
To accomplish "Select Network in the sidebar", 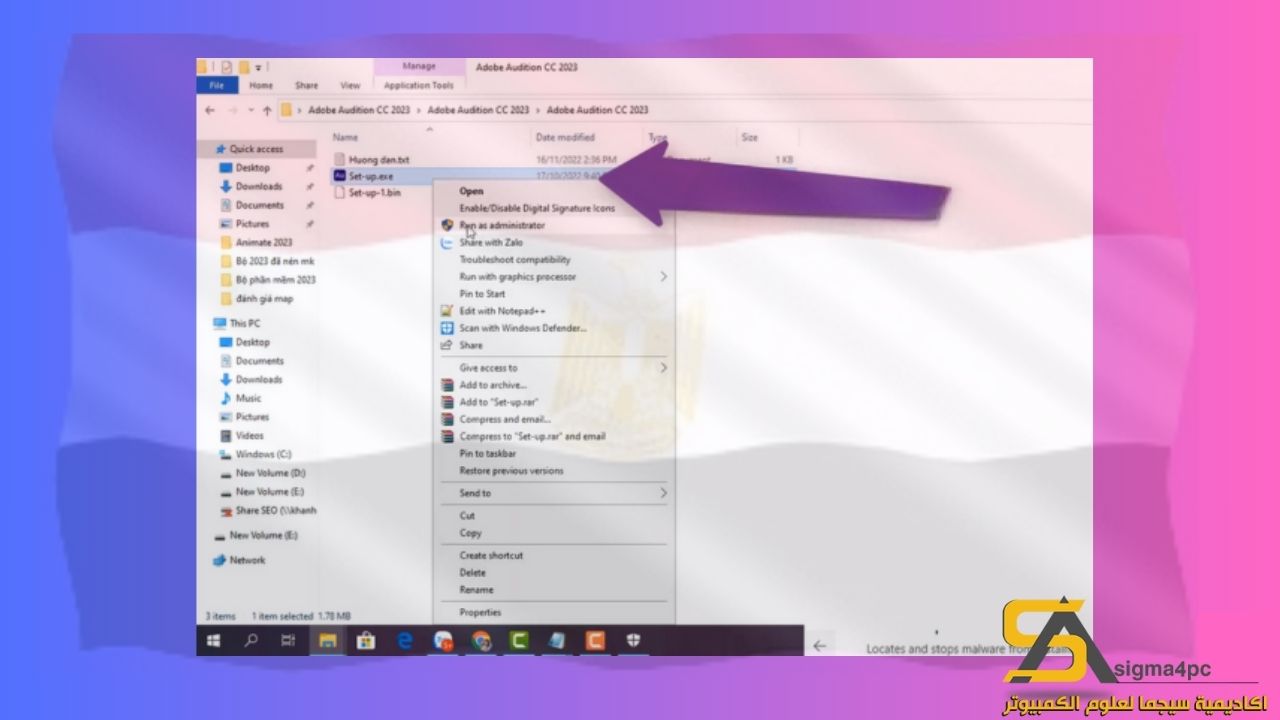I will (246, 560).
